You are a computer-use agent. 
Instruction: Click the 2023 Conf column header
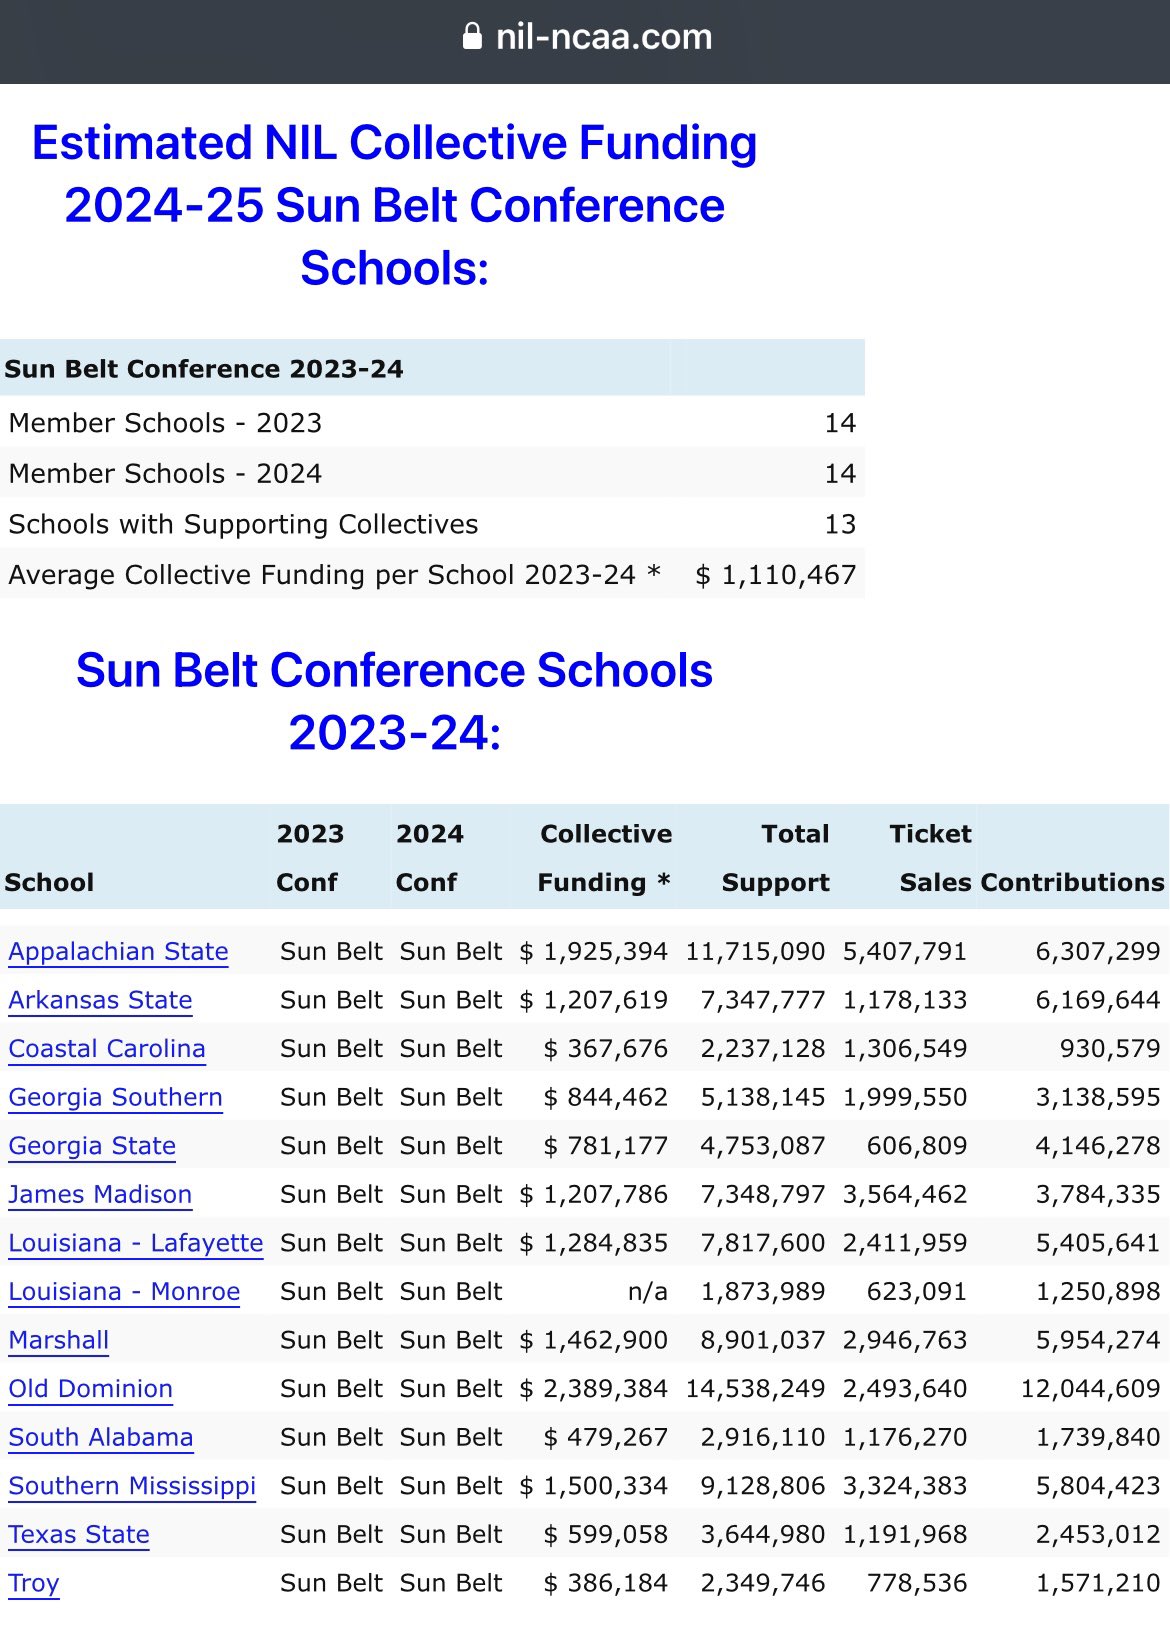310,858
